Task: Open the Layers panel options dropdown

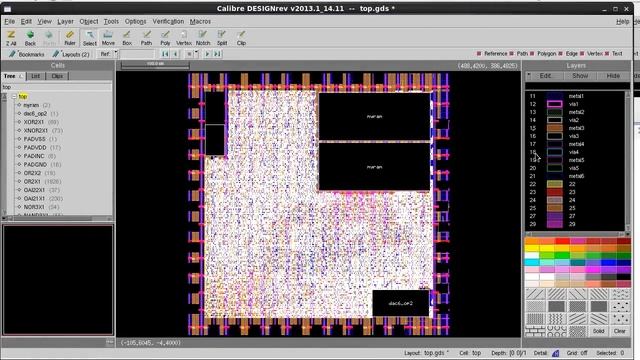Action: pyautogui.click(x=529, y=76)
